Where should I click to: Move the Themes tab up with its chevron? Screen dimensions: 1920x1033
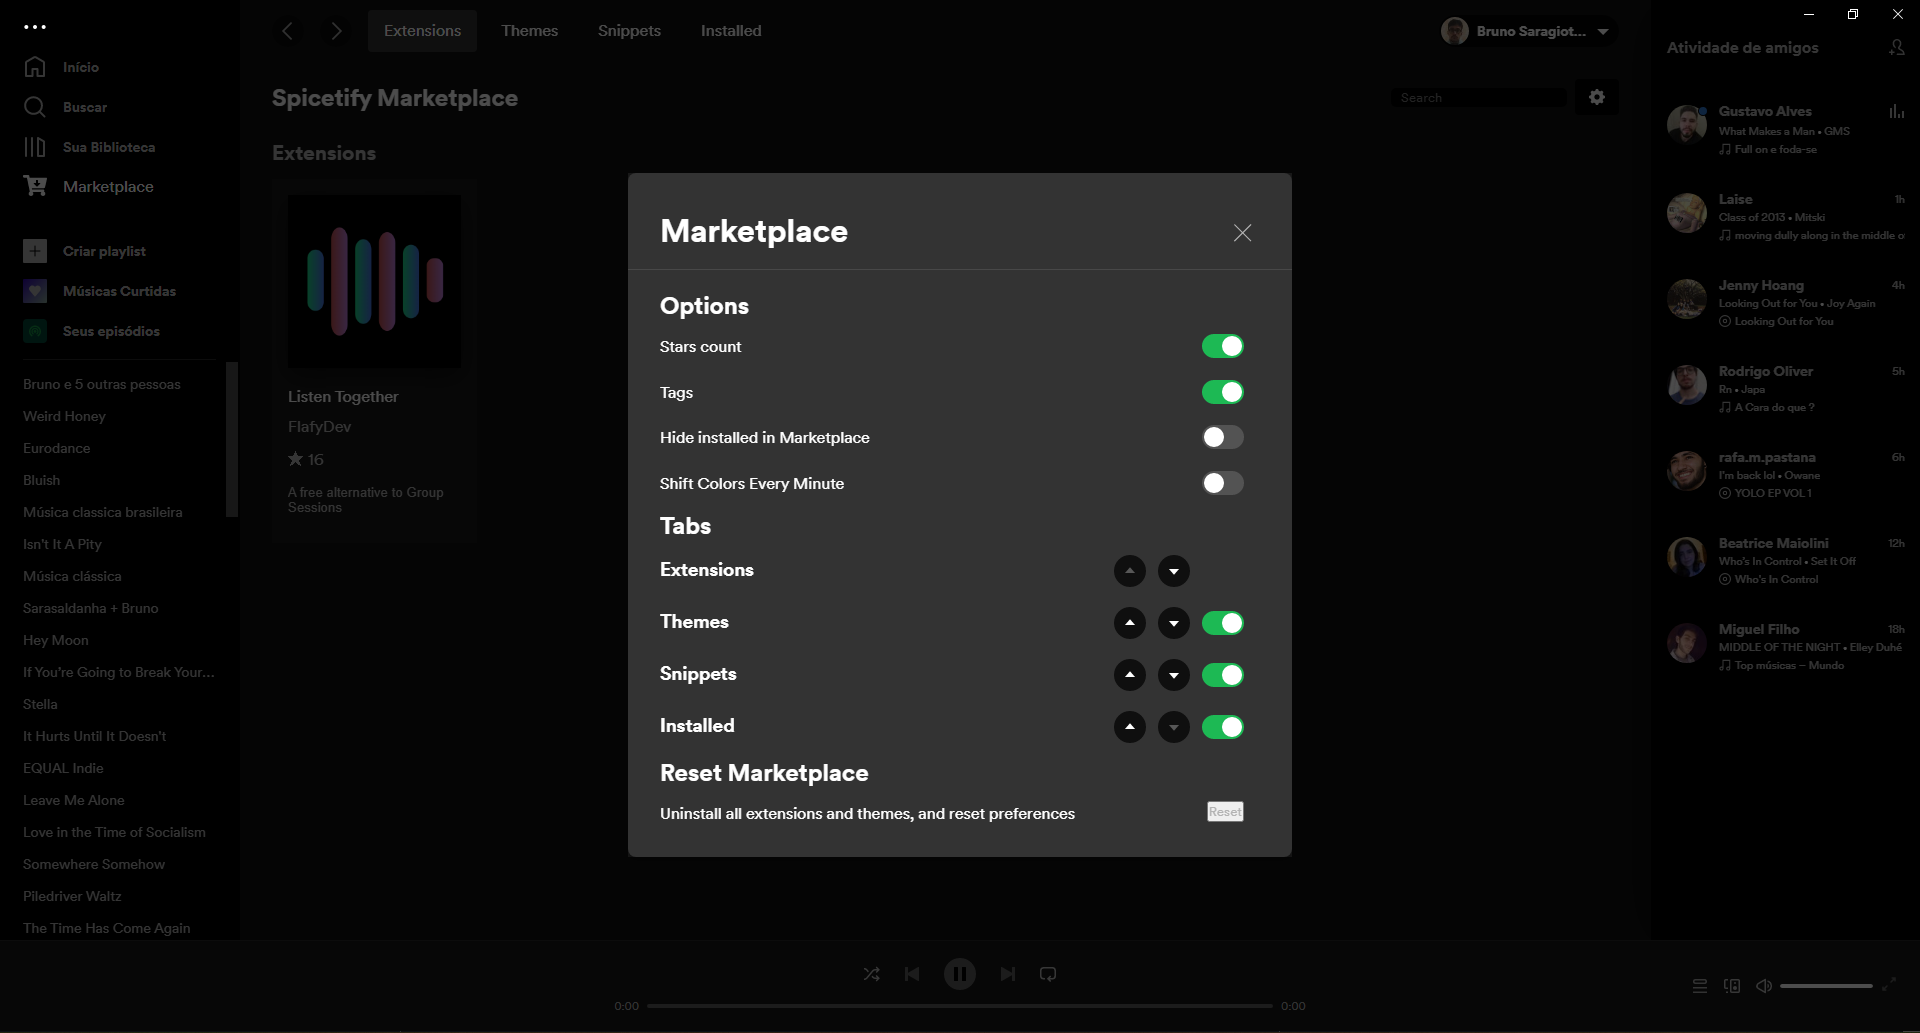tap(1129, 622)
